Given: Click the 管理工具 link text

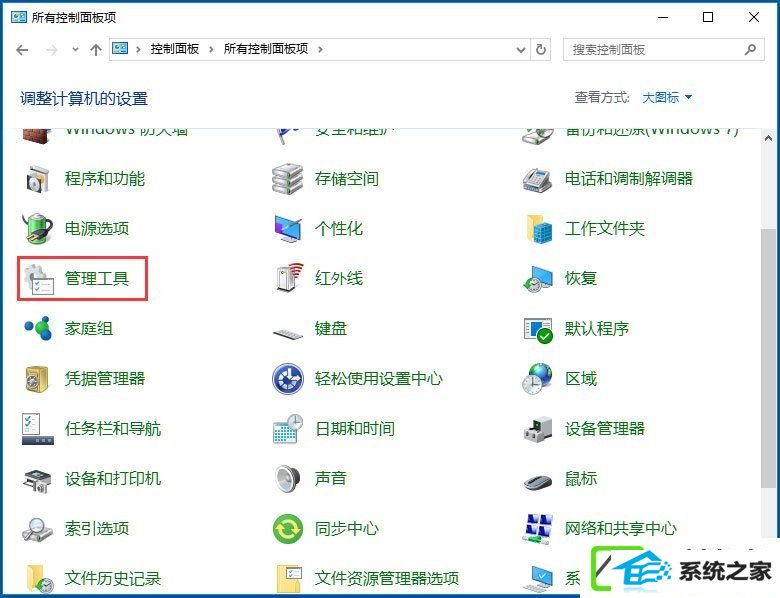Looking at the screenshot, I should (97, 279).
